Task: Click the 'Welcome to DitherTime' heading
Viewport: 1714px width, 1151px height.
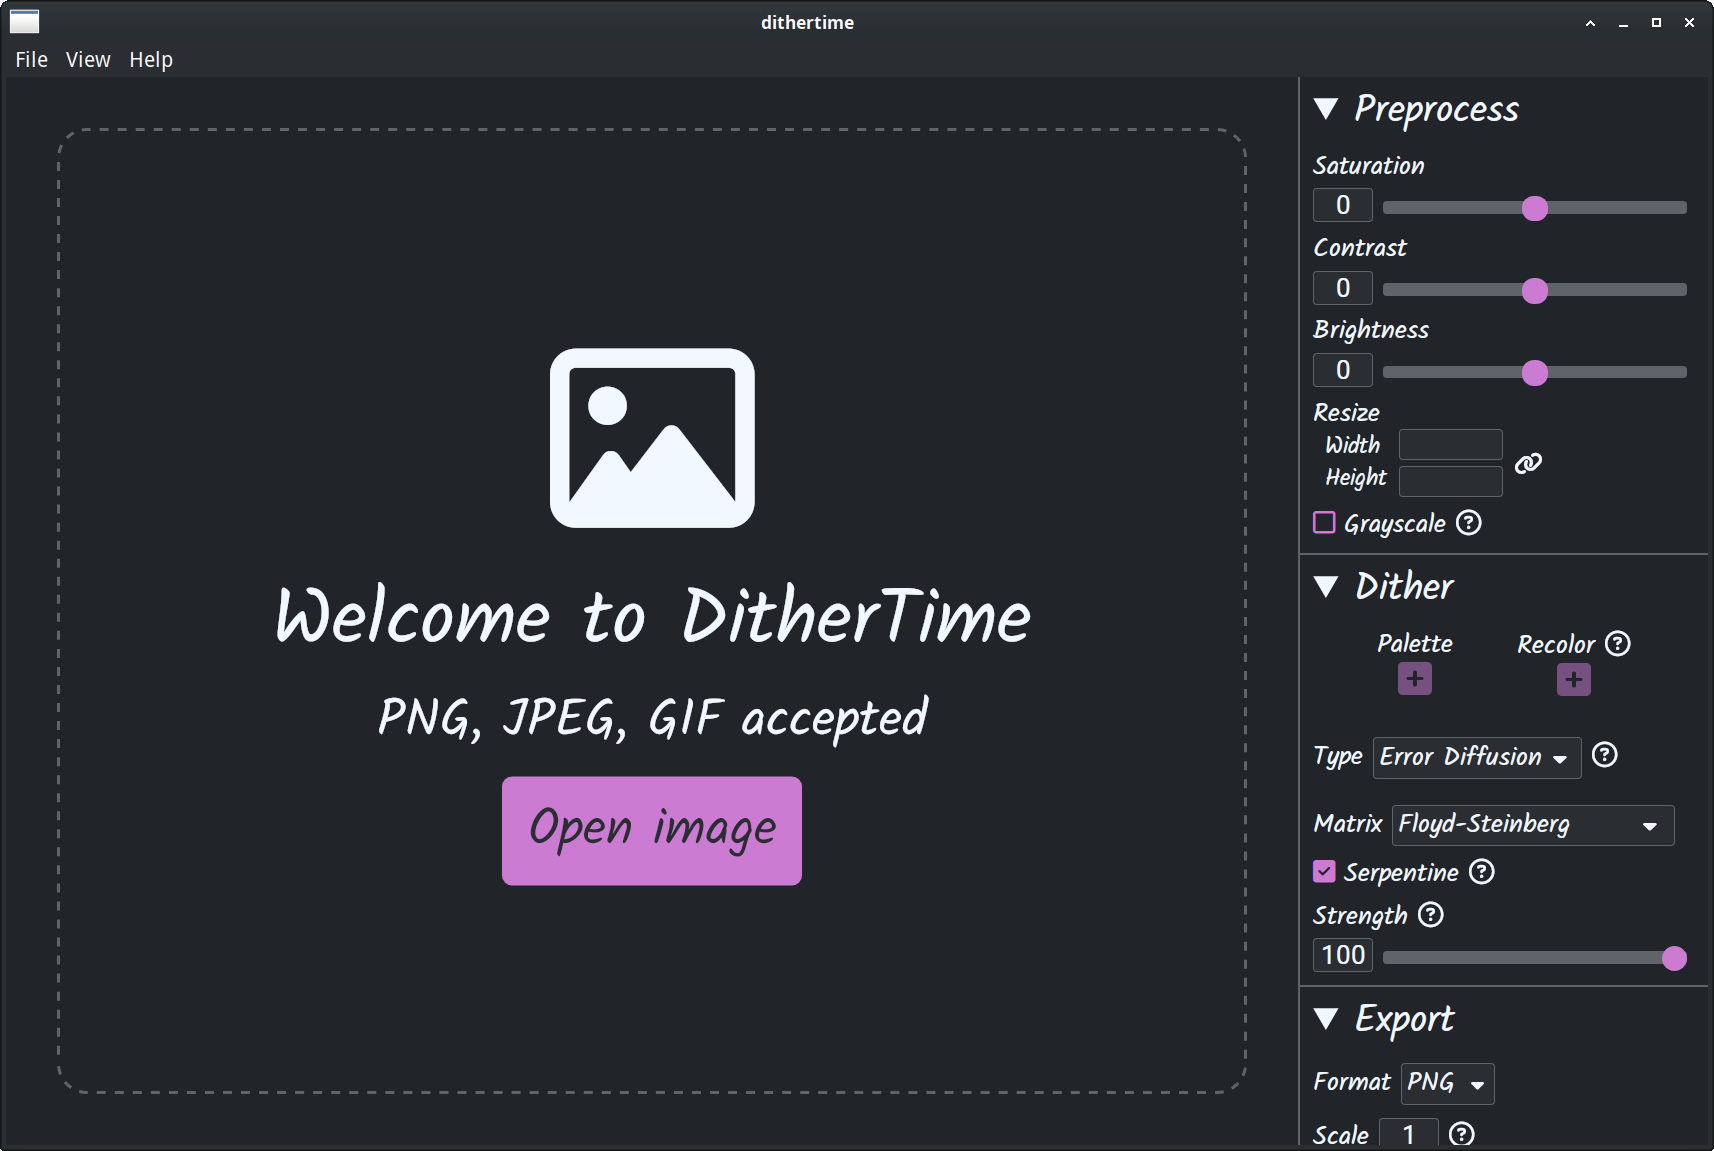Action: coord(653,615)
